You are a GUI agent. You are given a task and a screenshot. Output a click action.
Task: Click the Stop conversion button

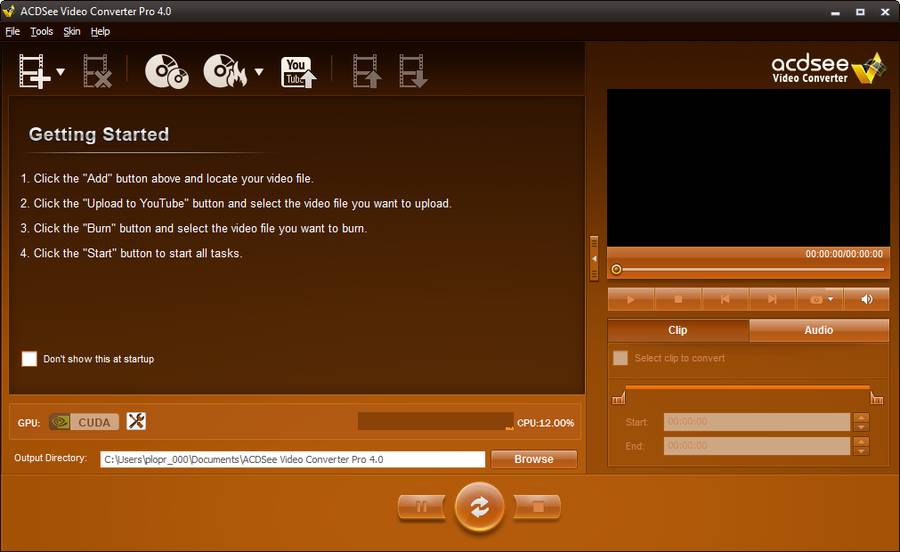tap(538, 507)
